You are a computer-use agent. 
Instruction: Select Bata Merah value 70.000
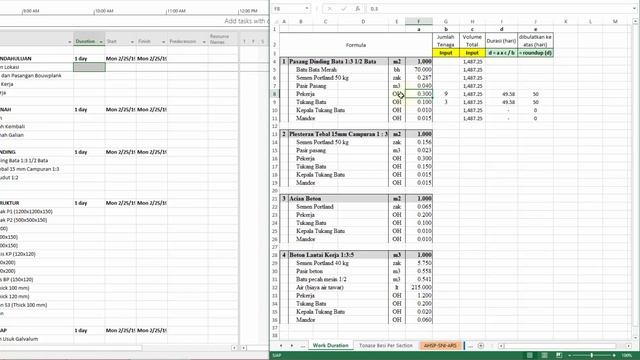419,70
